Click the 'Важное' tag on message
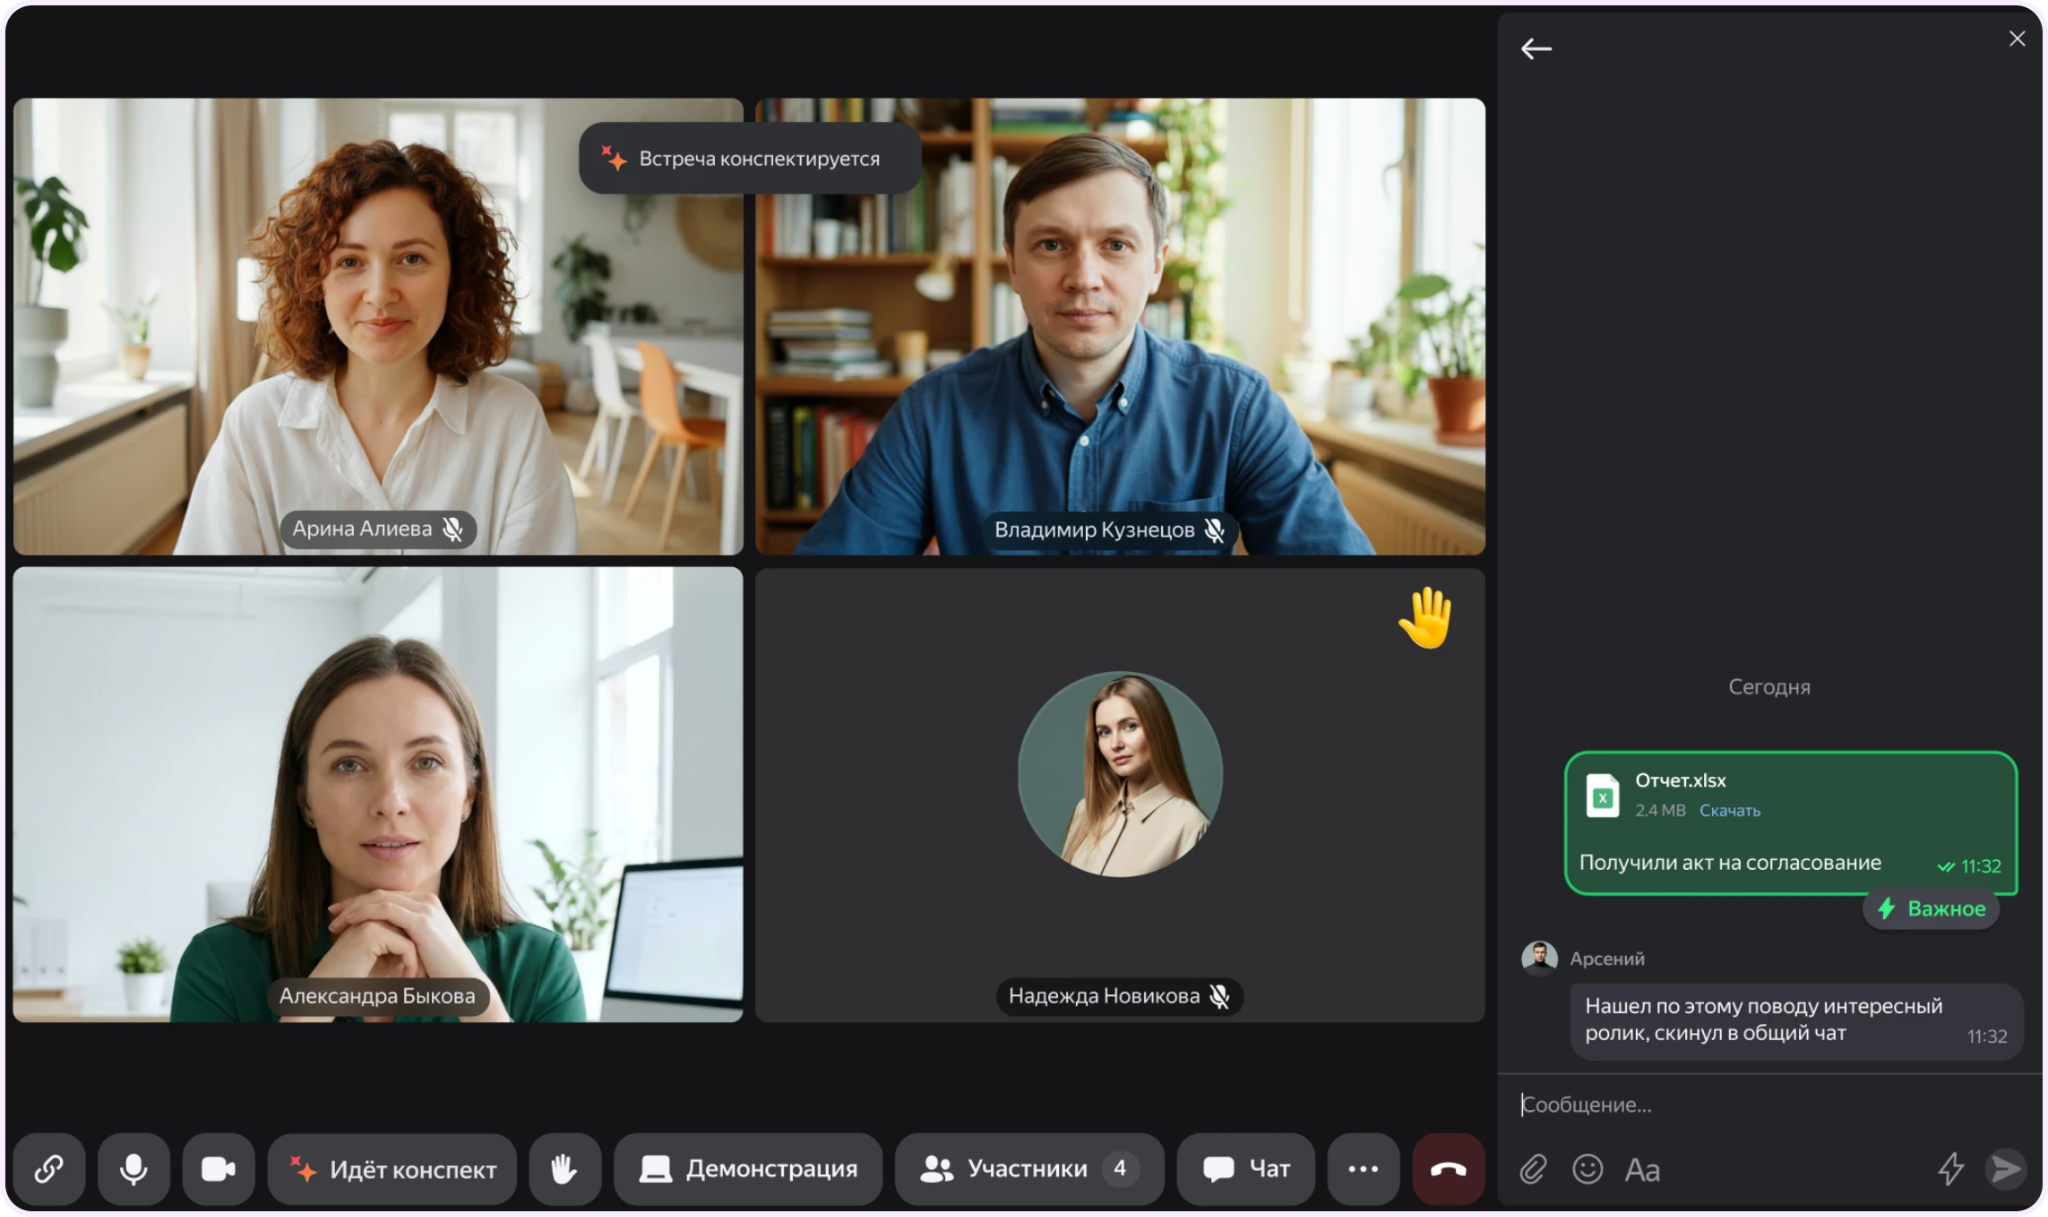Viewport: 2048px width, 1217px height. pos(1931,908)
